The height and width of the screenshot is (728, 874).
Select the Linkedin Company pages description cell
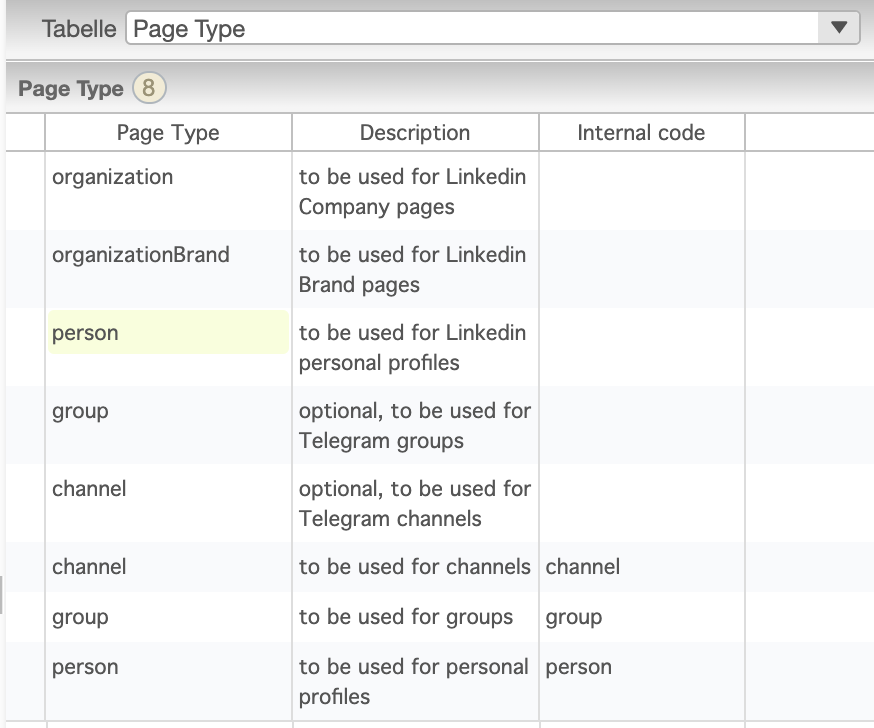pyautogui.click(x=412, y=192)
